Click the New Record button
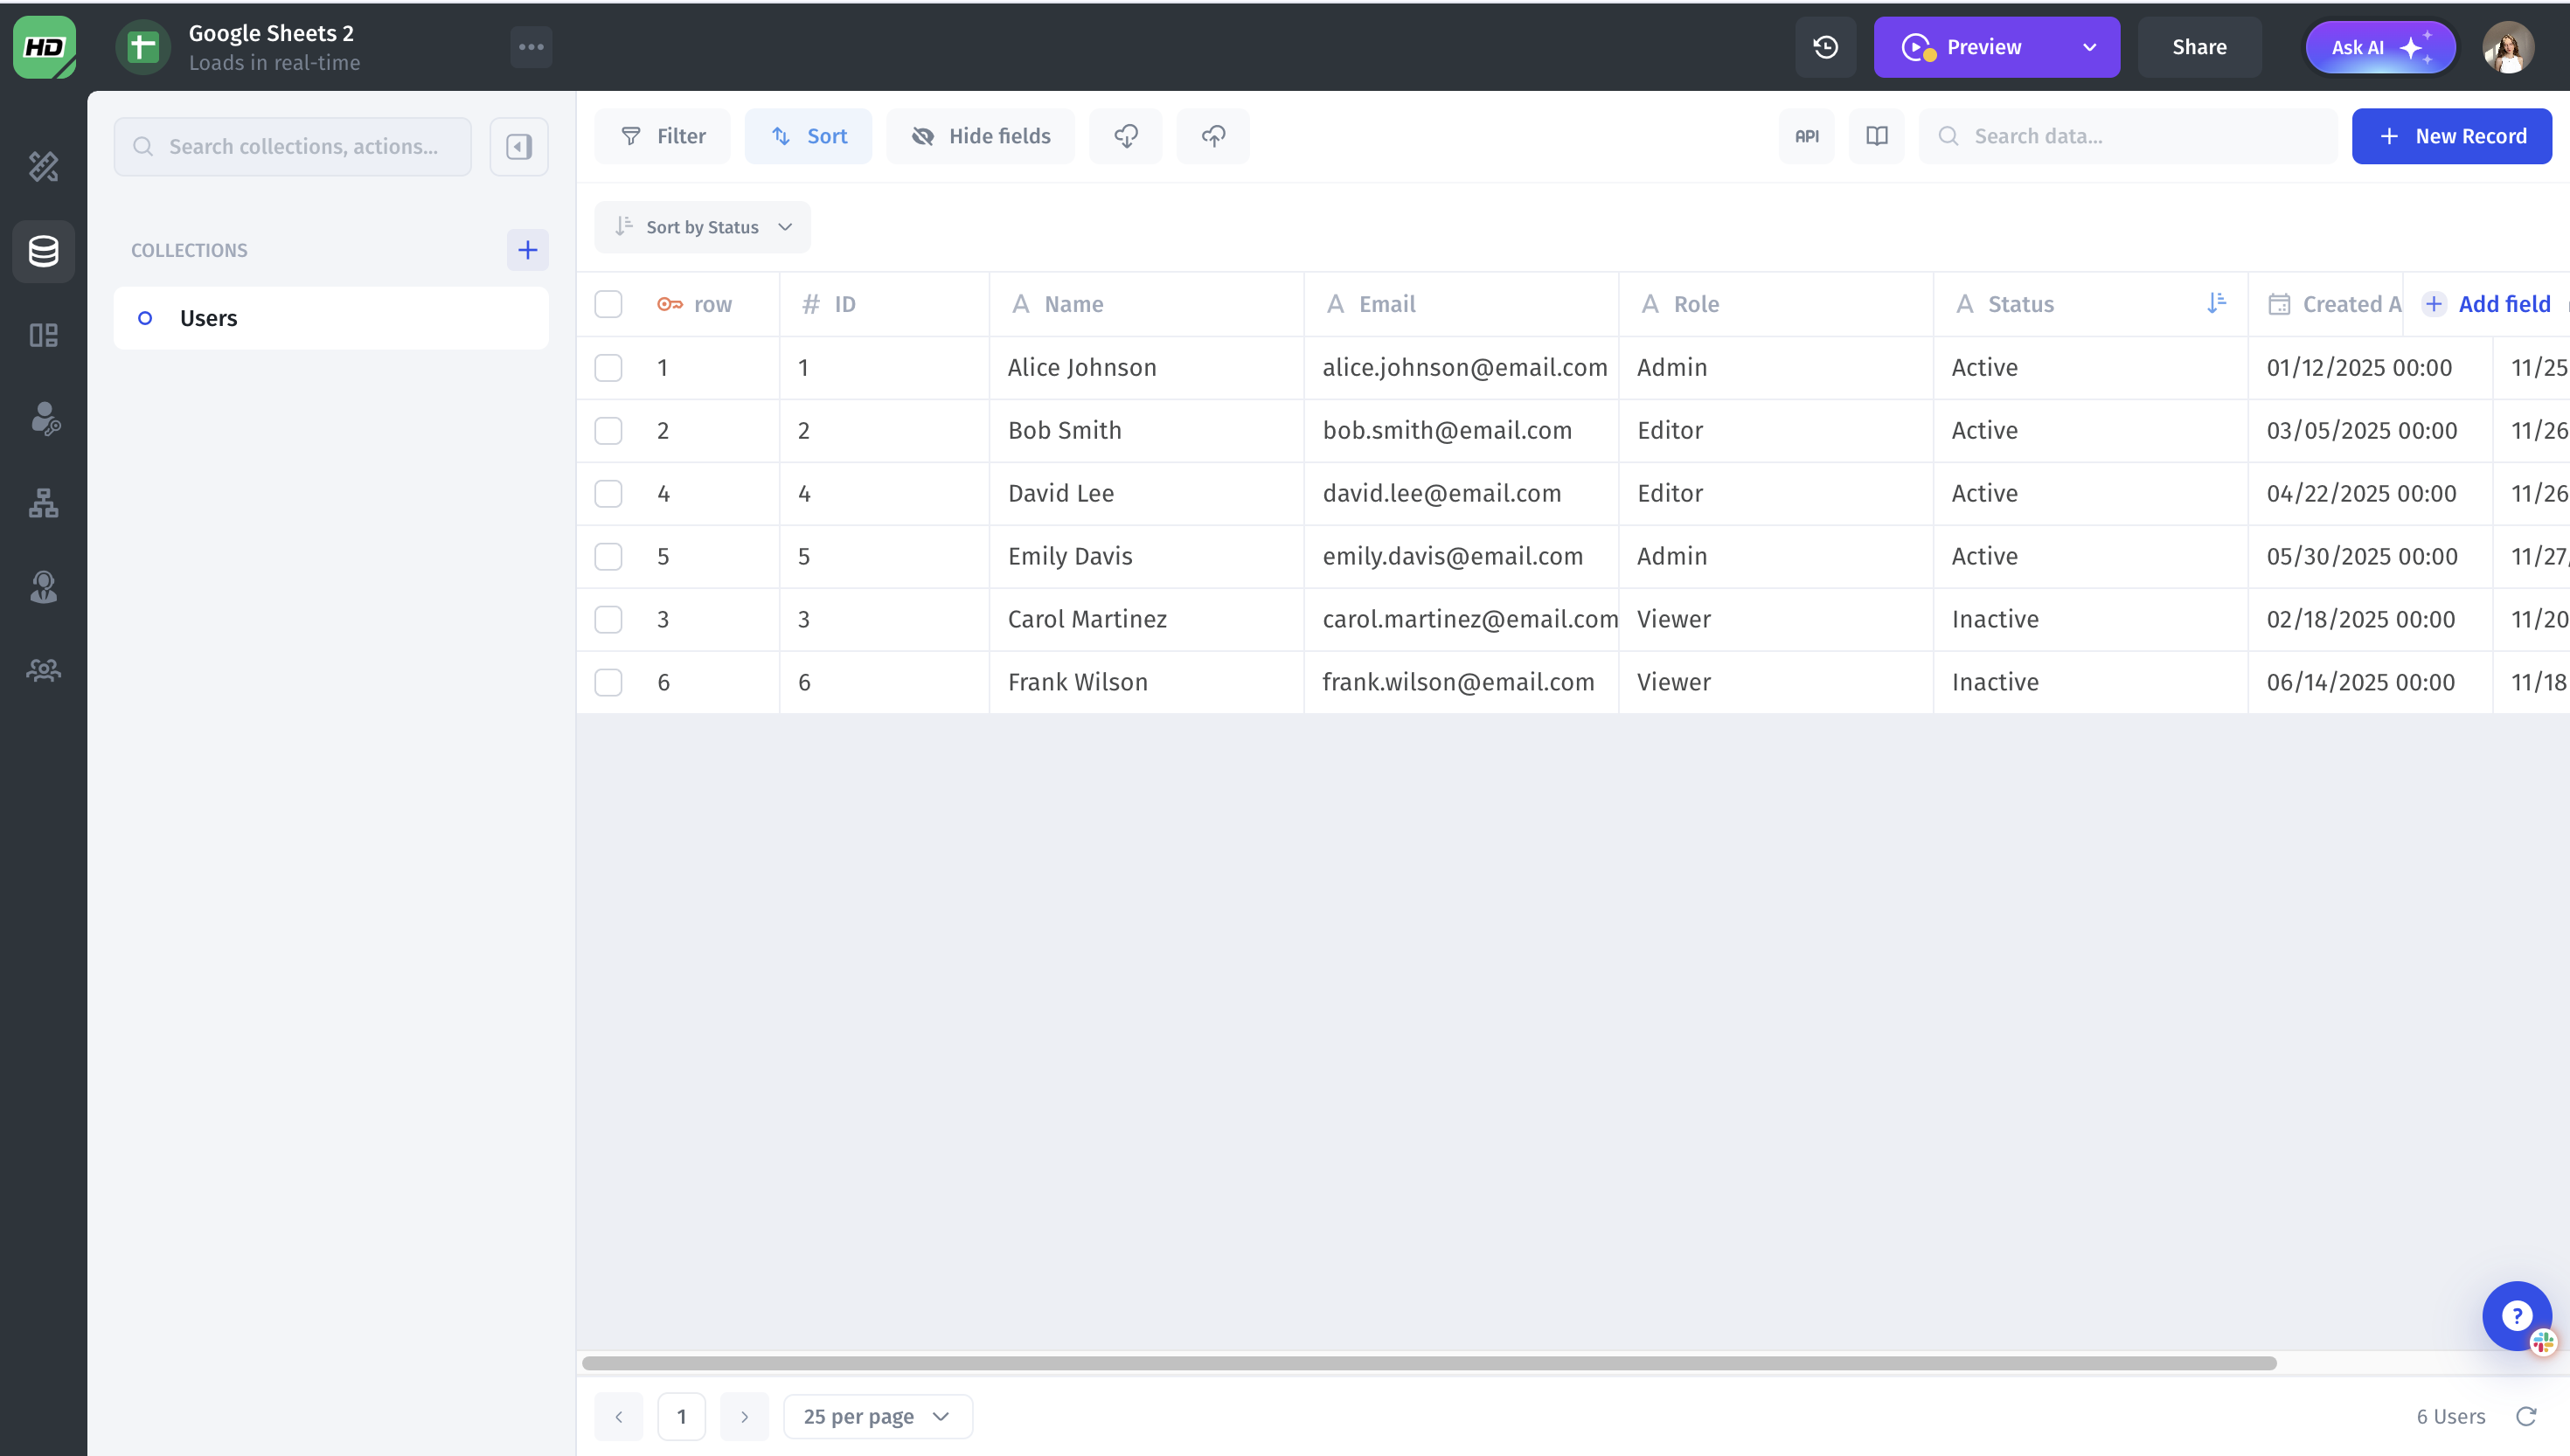This screenshot has width=2570, height=1456. pos(2451,136)
